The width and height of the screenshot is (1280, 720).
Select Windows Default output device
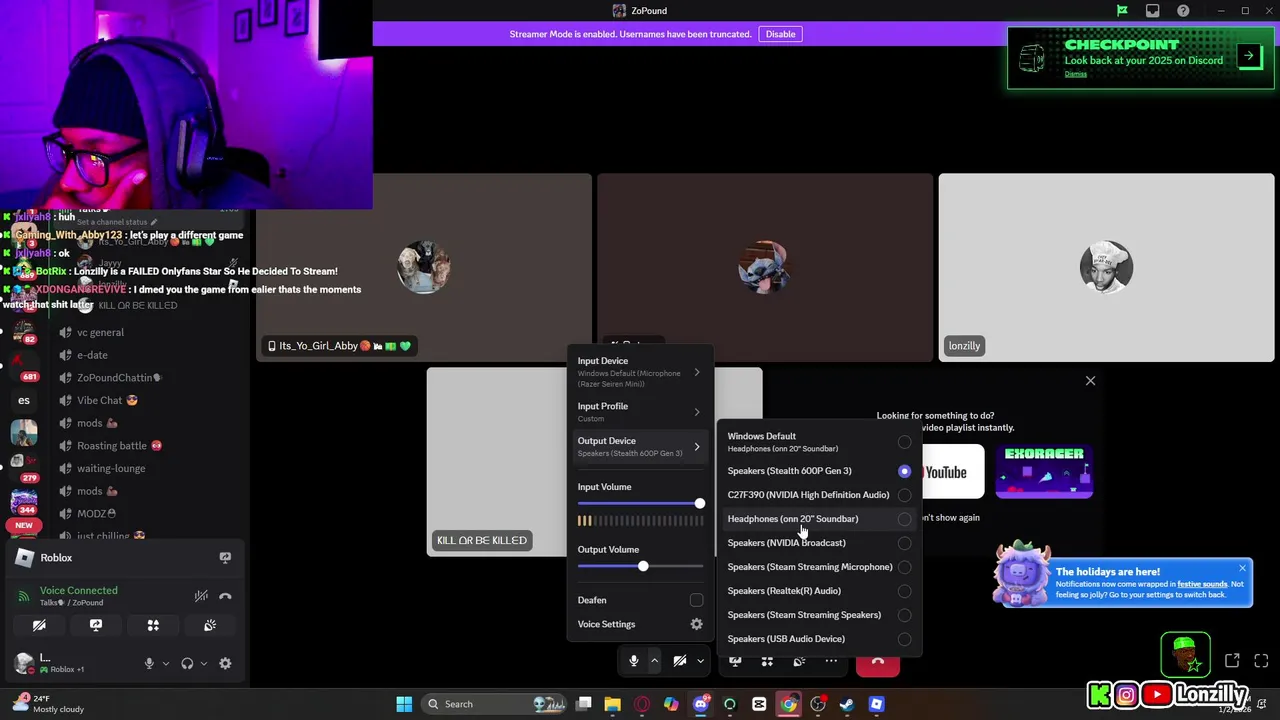click(x=819, y=442)
